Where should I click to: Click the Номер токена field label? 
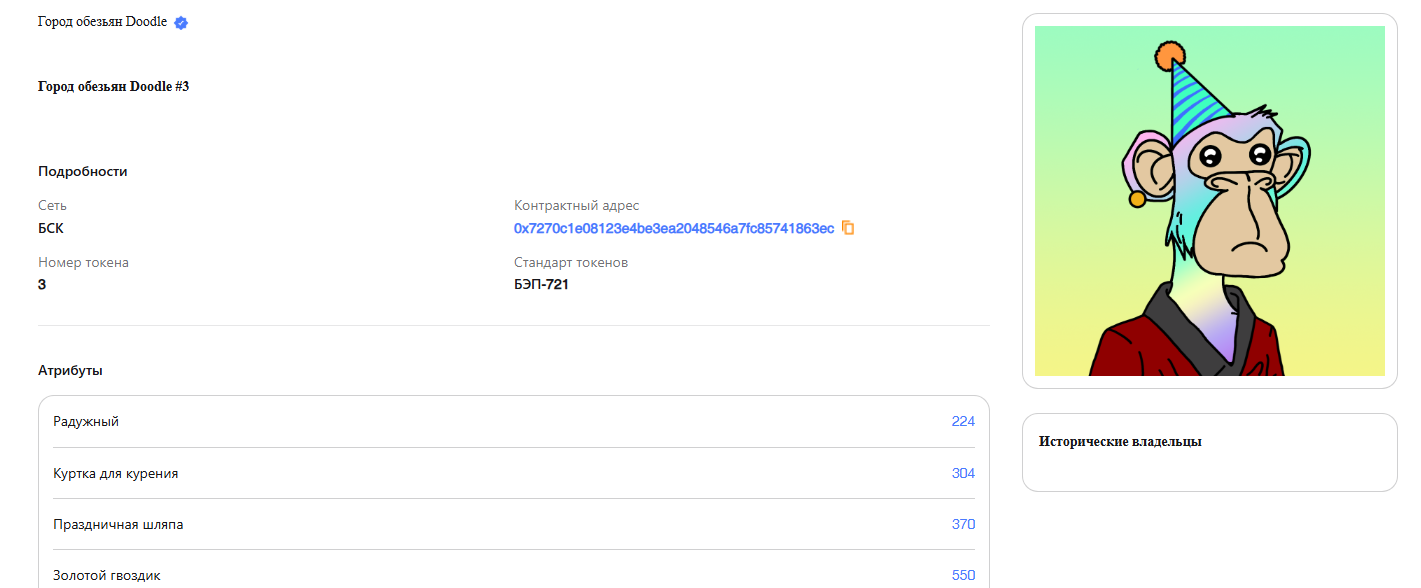tap(83, 262)
